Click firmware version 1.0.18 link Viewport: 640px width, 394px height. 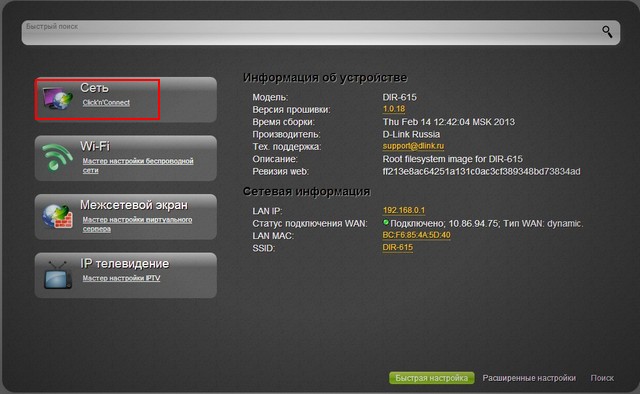click(x=394, y=109)
